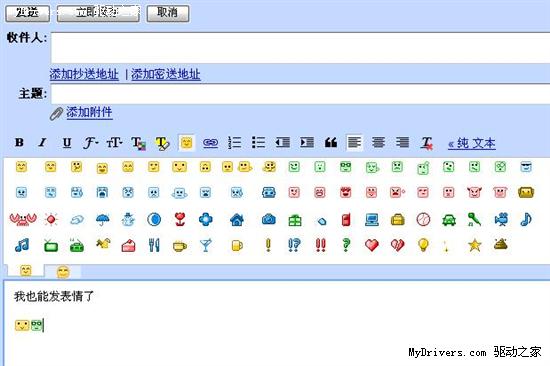Insert the whole red heart emoticon
550x366 pixels.
pos(372,245)
